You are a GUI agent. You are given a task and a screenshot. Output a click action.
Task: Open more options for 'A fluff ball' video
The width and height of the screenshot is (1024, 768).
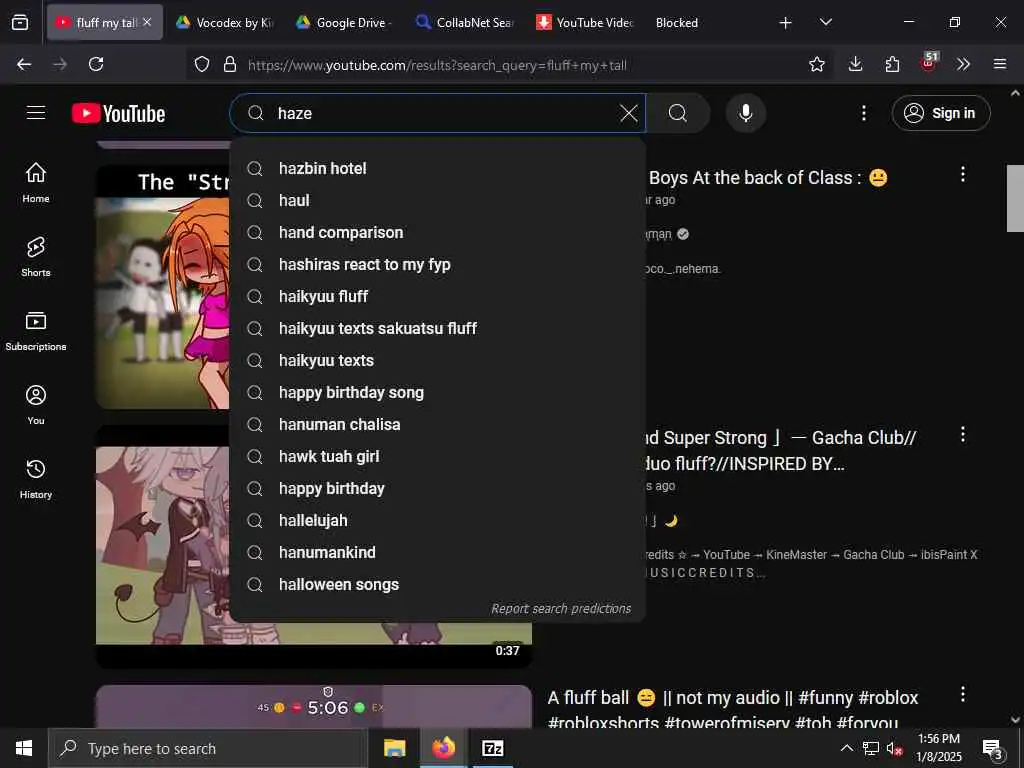[962, 695]
